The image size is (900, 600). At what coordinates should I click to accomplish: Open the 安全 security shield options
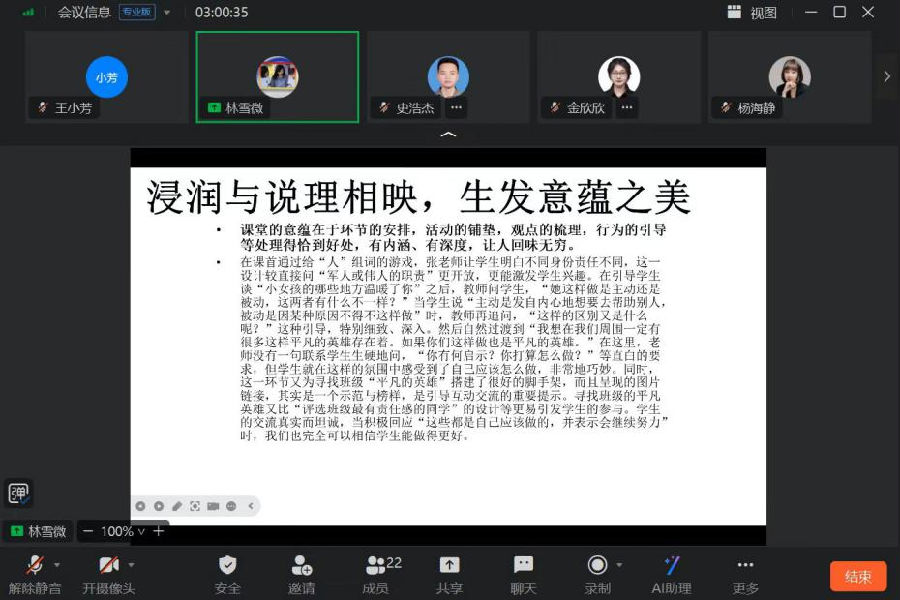tap(228, 574)
